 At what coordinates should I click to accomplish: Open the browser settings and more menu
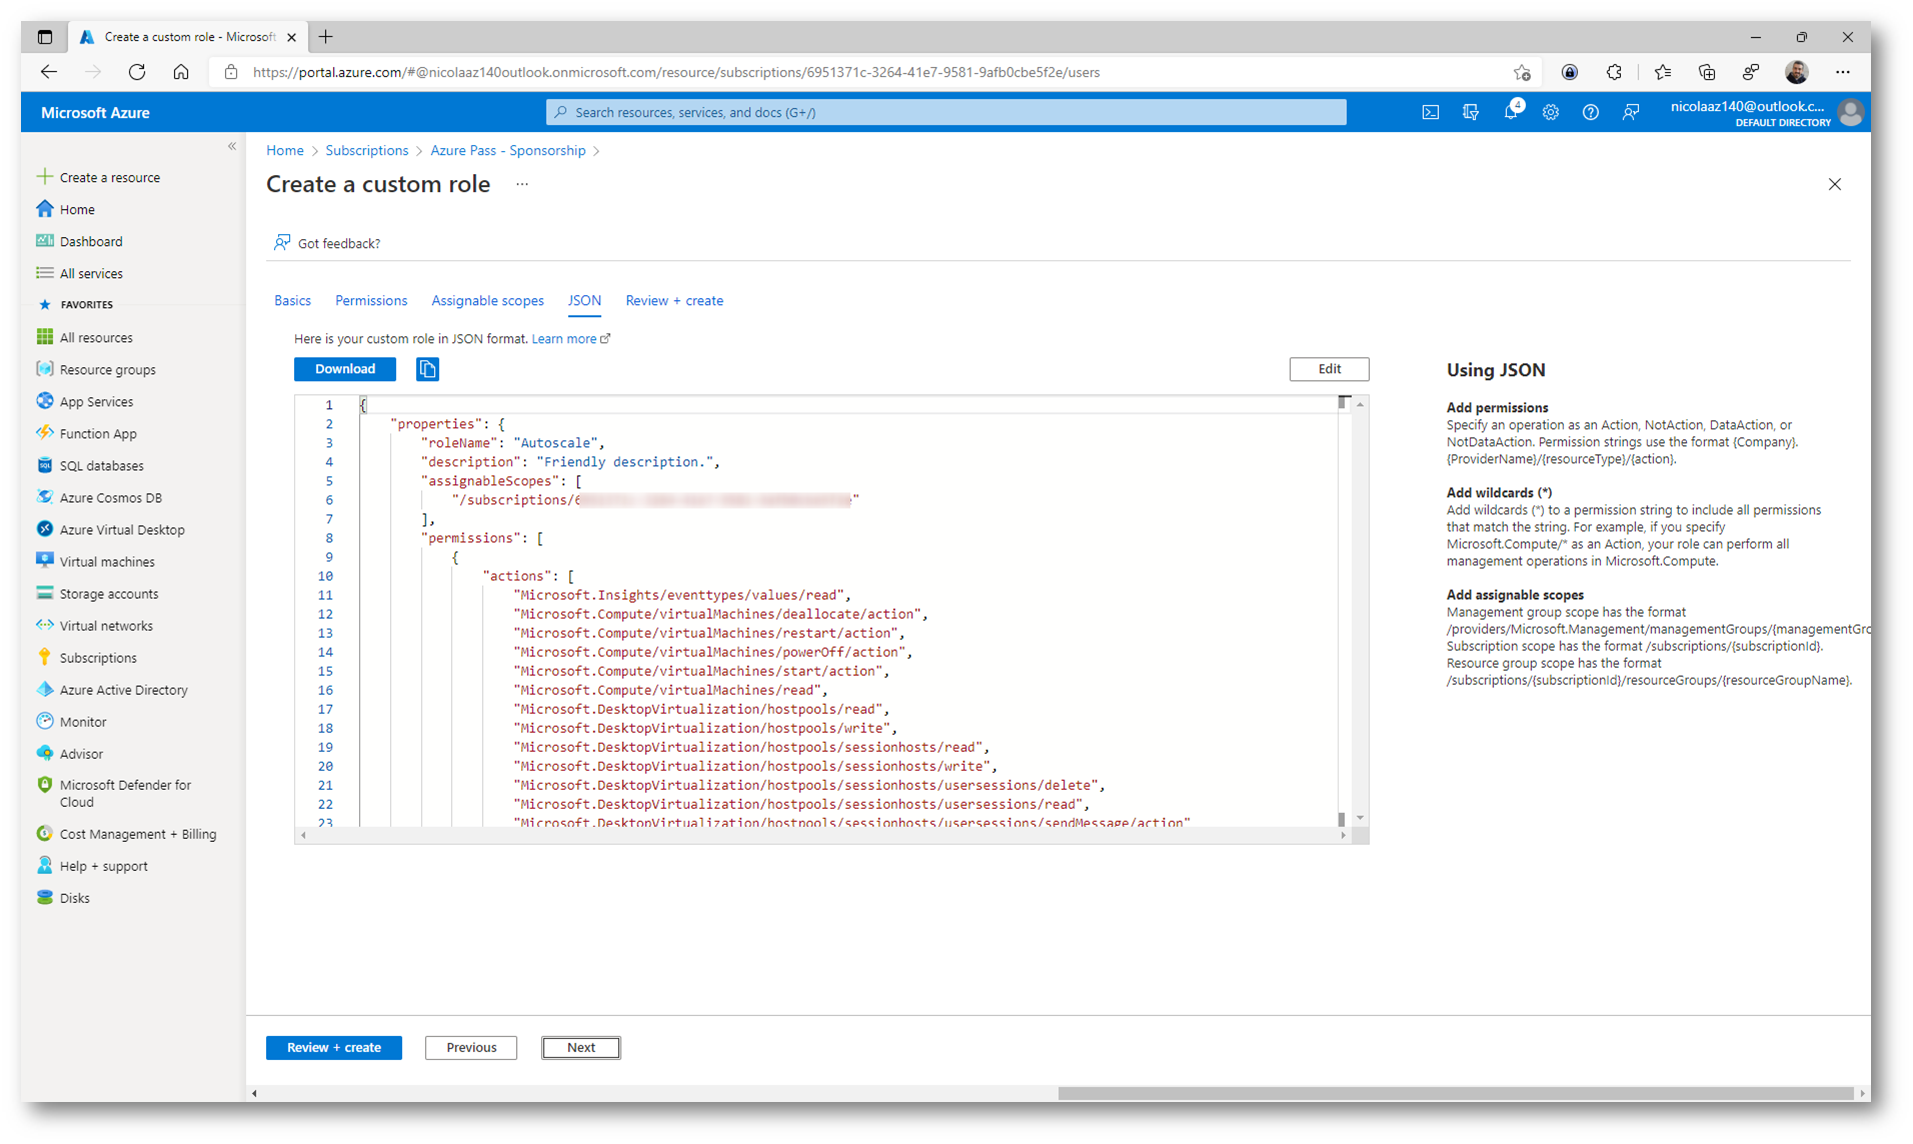(x=1842, y=72)
